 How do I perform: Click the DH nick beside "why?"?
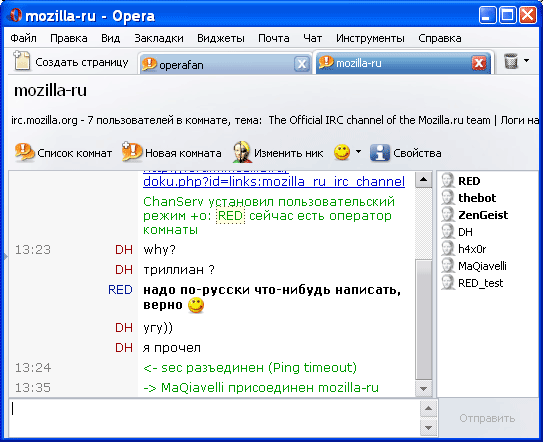pyautogui.click(x=124, y=249)
